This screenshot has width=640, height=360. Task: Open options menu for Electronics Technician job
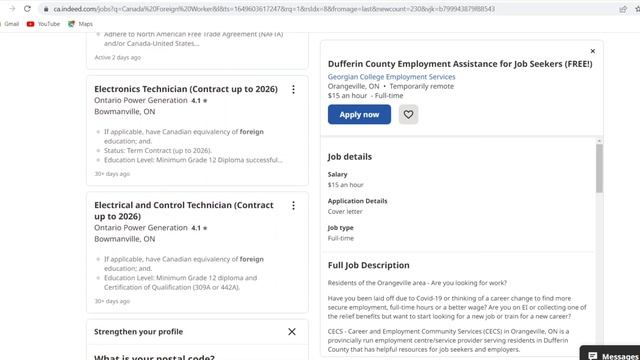293,89
